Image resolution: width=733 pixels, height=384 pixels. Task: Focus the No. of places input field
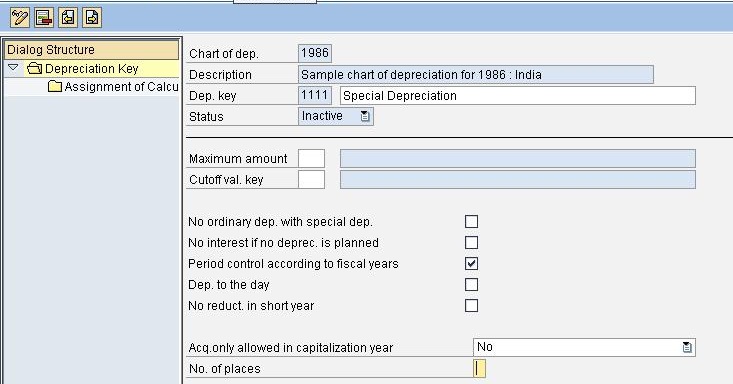click(480, 368)
